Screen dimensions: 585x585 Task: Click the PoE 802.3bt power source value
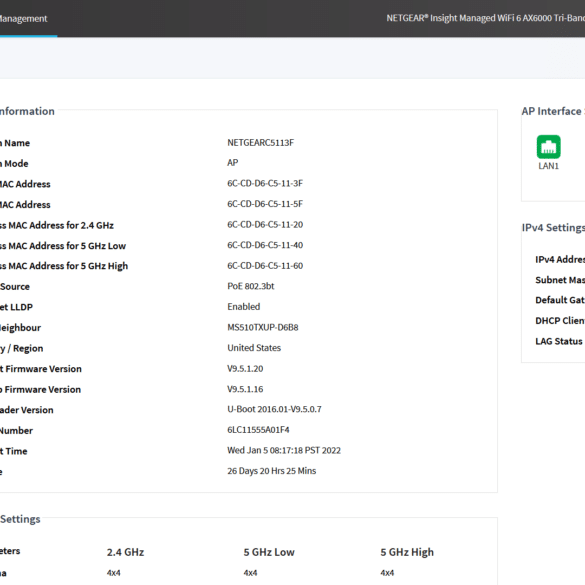click(251, 286)
